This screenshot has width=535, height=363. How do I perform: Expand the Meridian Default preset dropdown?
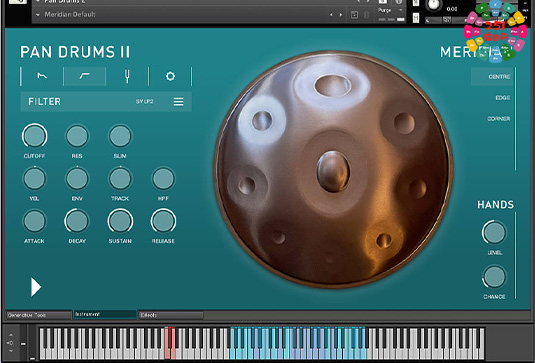click(38, 15)
